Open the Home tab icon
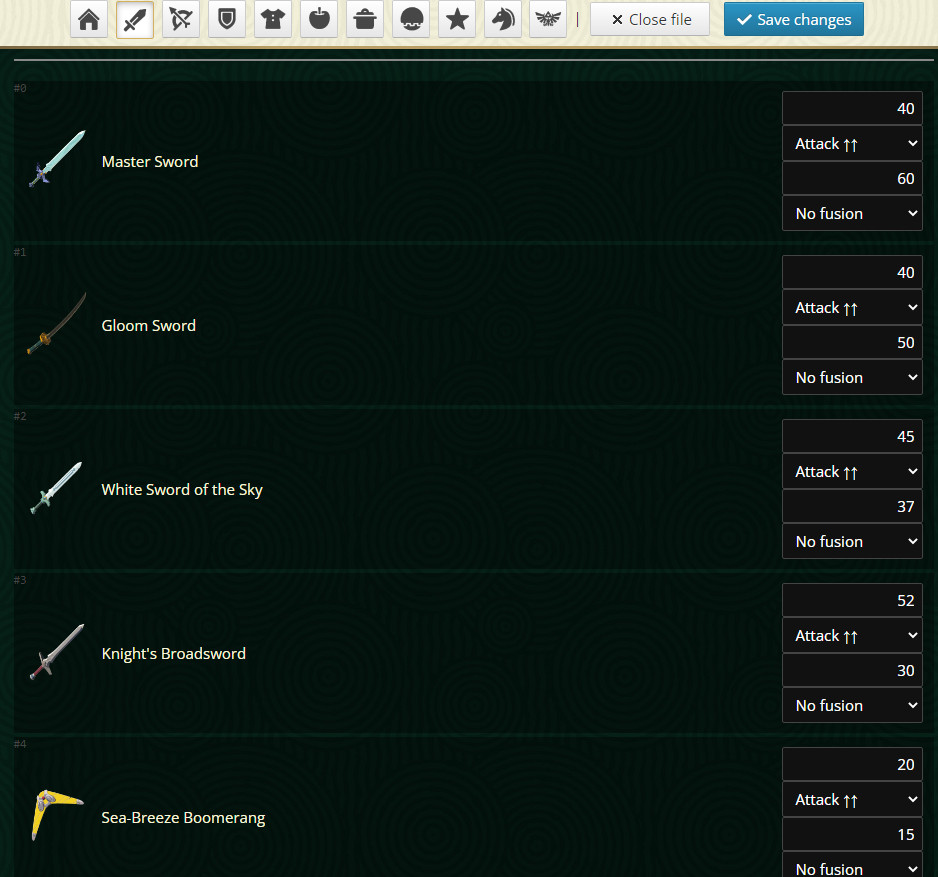The height and width of the screenshot is (877, 938). pos(89,20)
